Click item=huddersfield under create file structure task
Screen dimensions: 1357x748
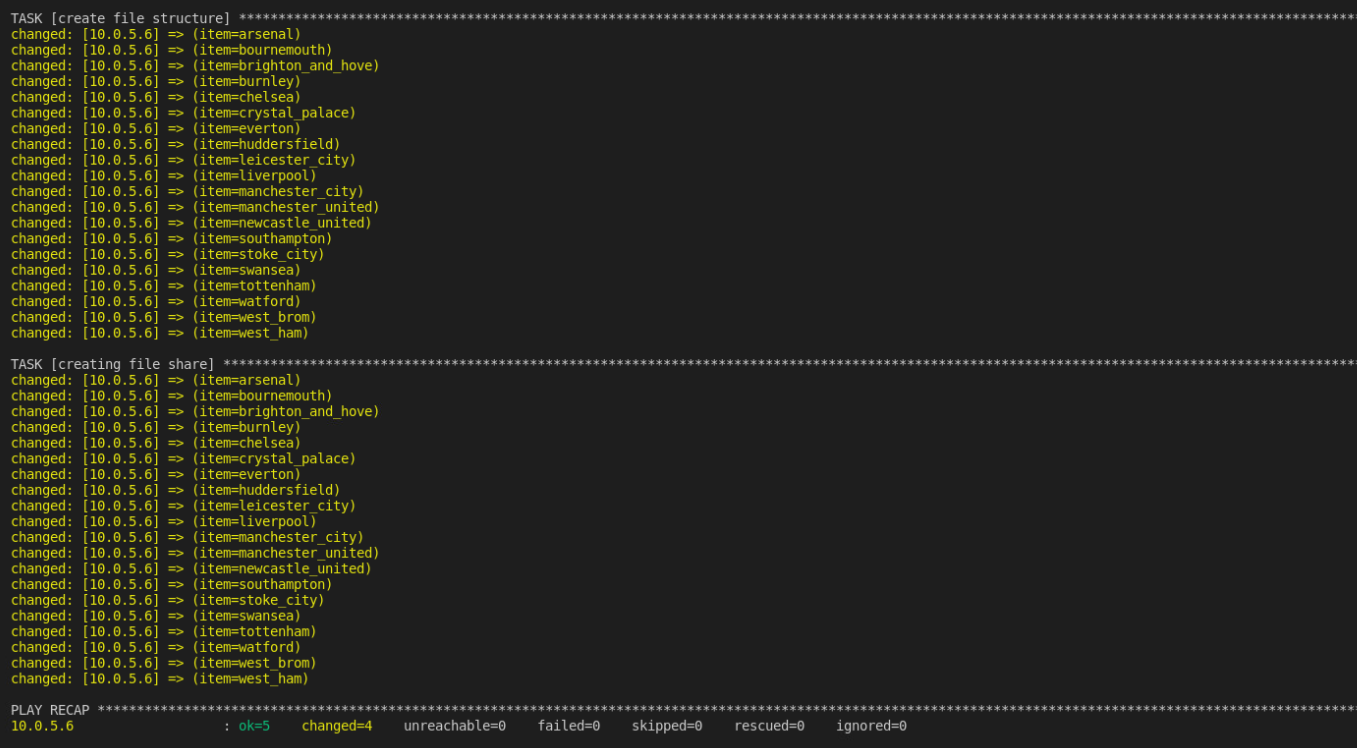pyautogui.click(x=266, y=144)
